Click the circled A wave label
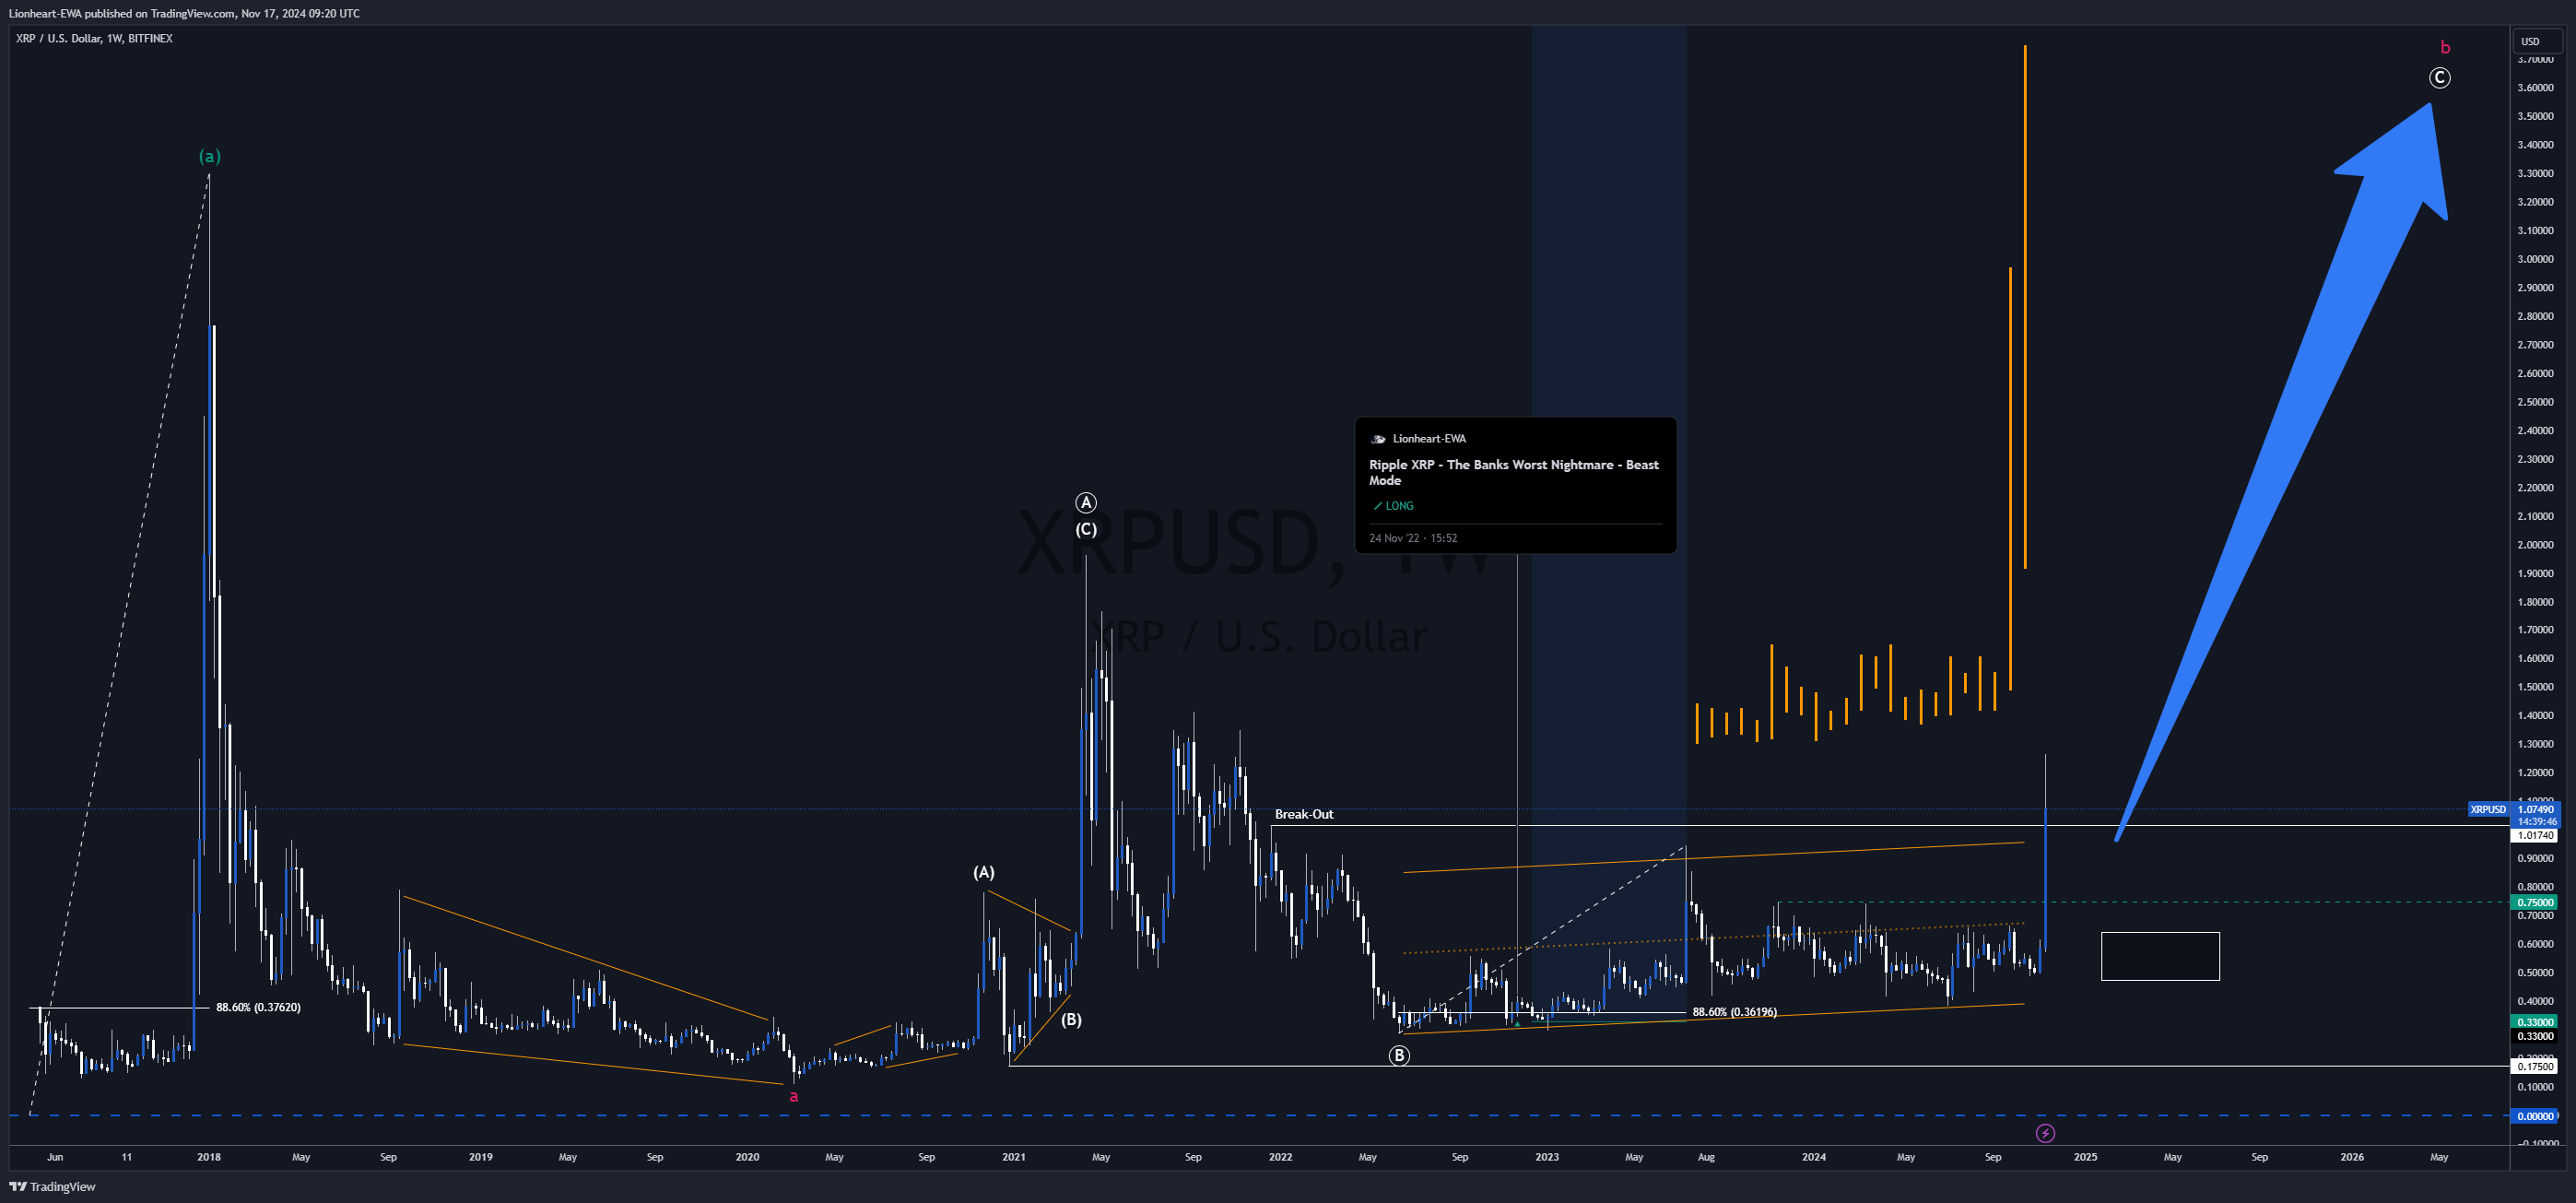Viewport: 2576px width, 1203px height. coord(1086,502)
